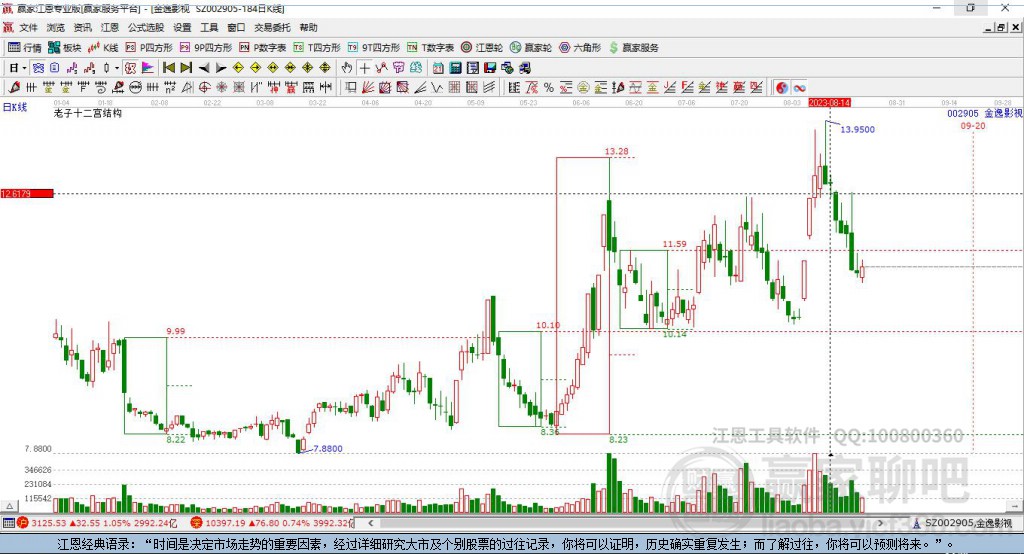1024x554 pixels.
Task: Click the 上证 index 3125.53 status entry
Action: (x=97, y=523)
